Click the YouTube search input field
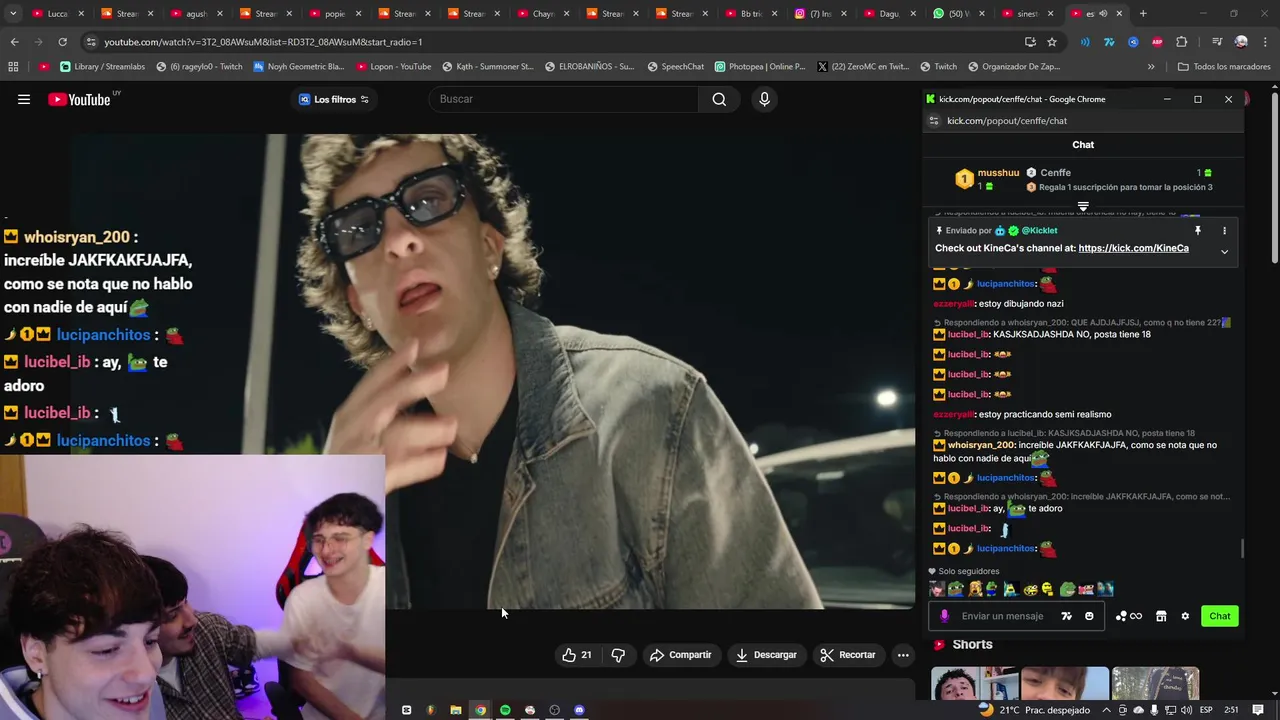This screenshot has width=1280, height=720. click(563, 99)
